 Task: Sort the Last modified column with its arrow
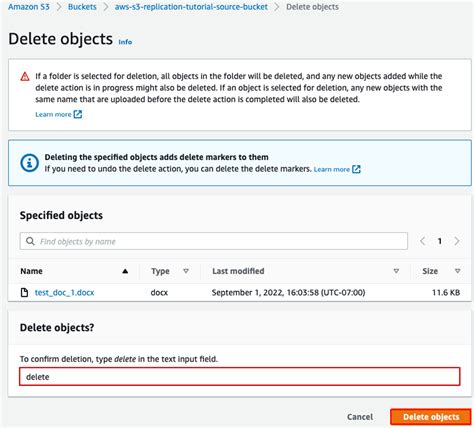(396, 271)
